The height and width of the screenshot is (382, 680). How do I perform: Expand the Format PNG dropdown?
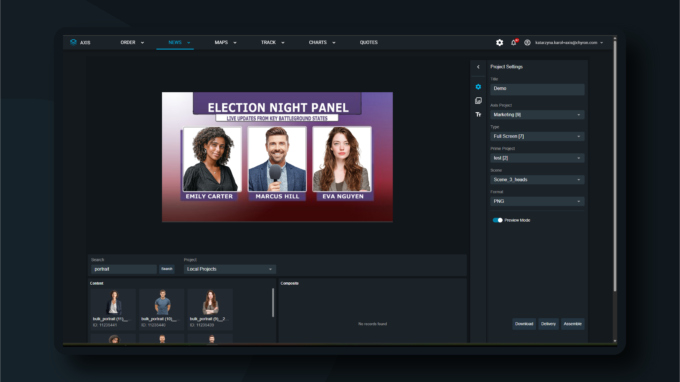click(x=537, y=202)
